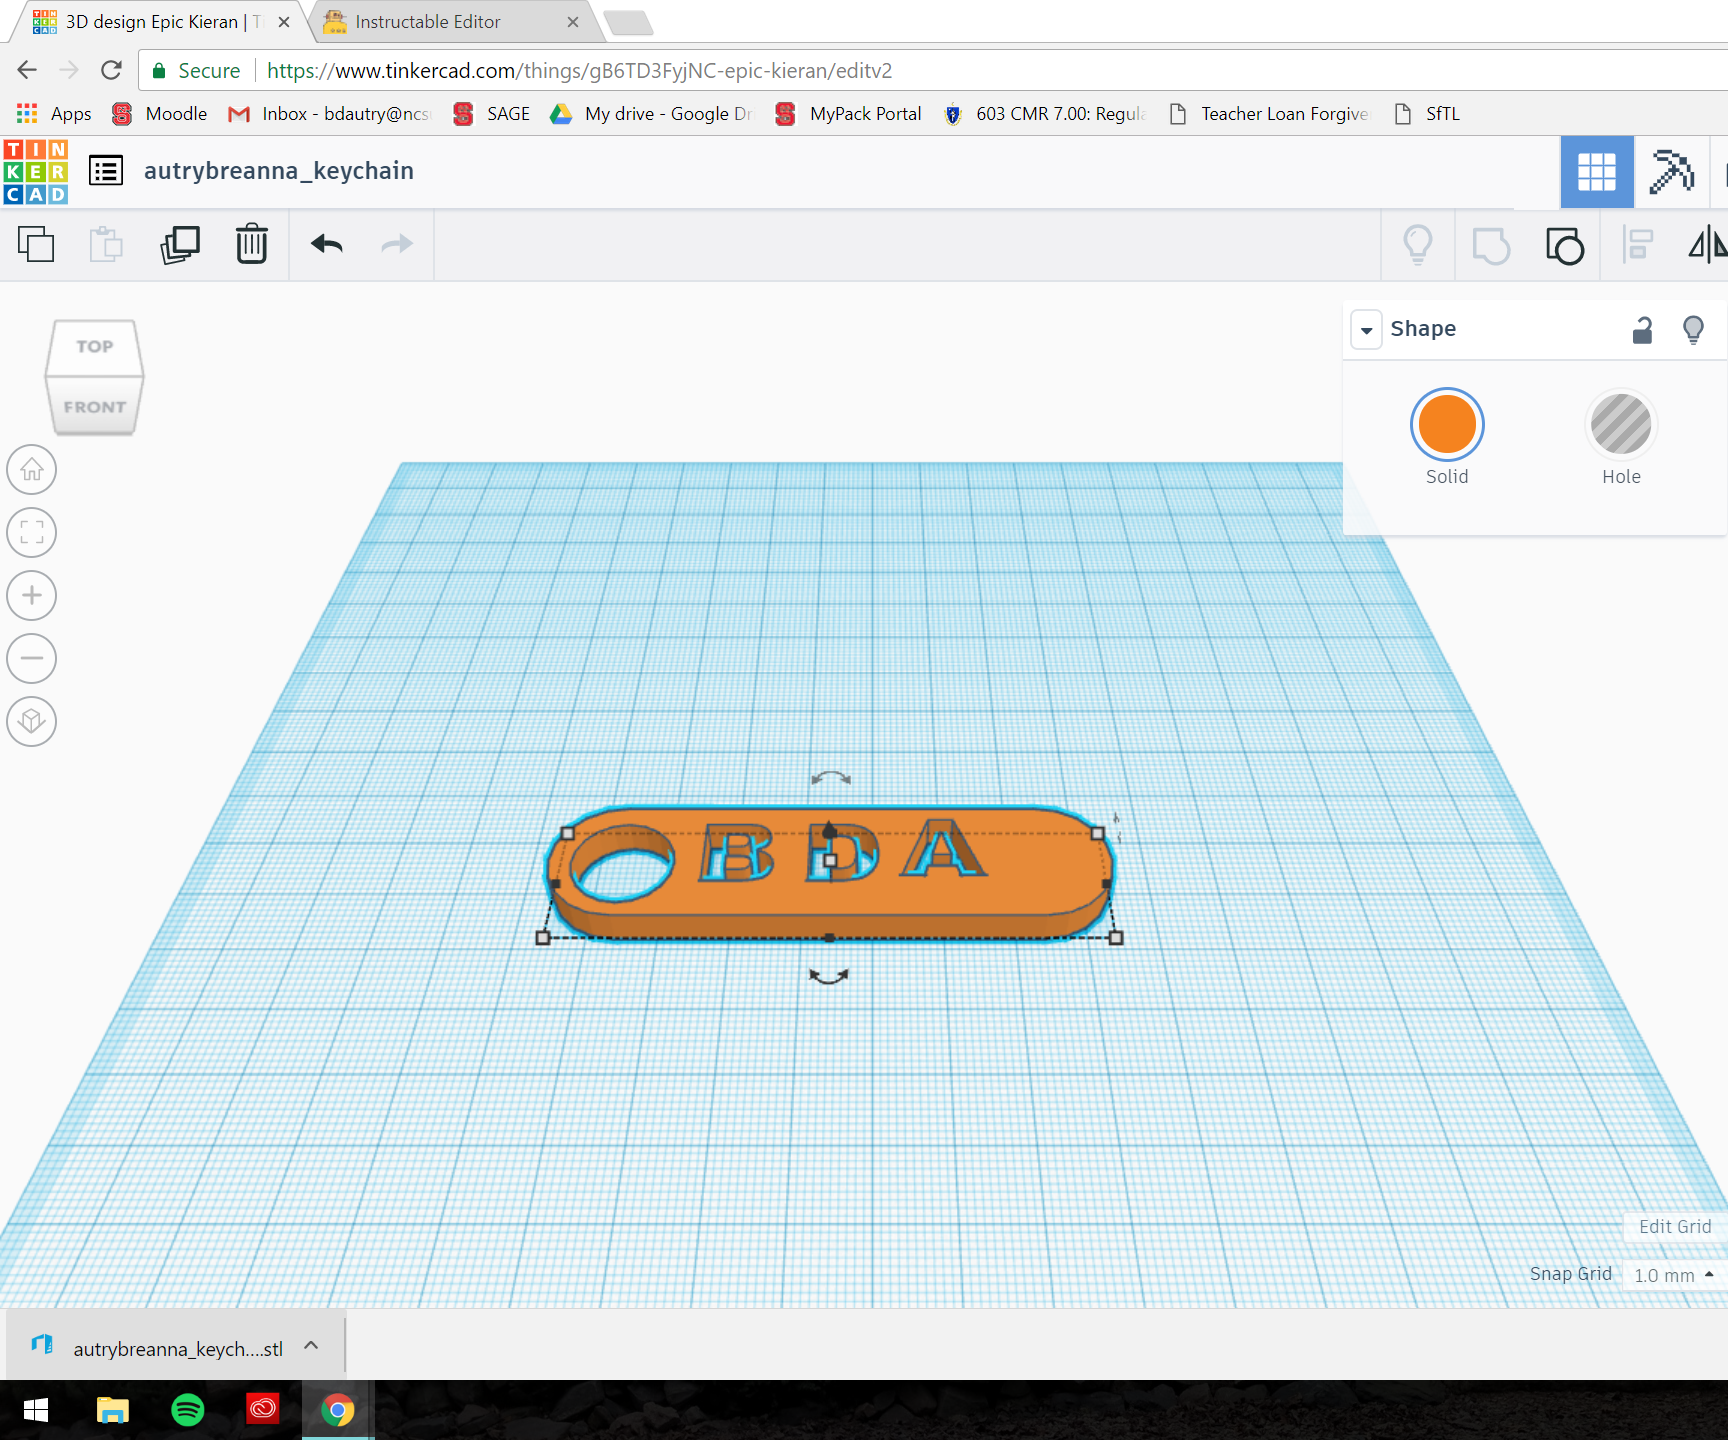Click FRONT face of view cube
Screen dimensions: 1728x1440
point(95,407)
